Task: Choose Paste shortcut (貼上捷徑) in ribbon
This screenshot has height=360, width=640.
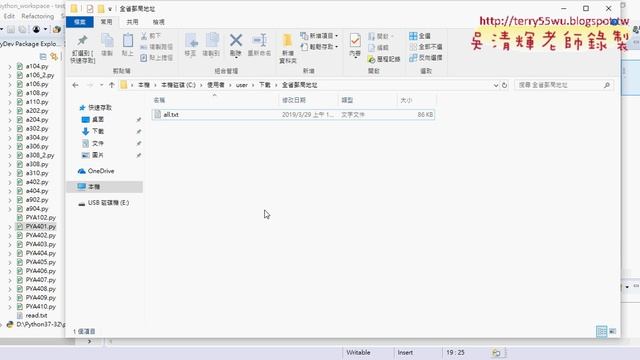Action: pos(157,58)
